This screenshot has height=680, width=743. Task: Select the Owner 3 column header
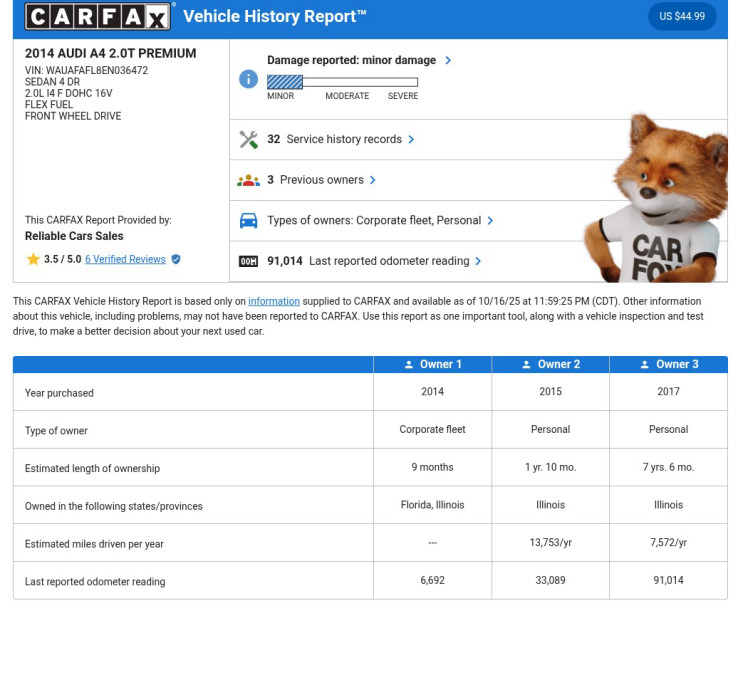coord(668,365)
